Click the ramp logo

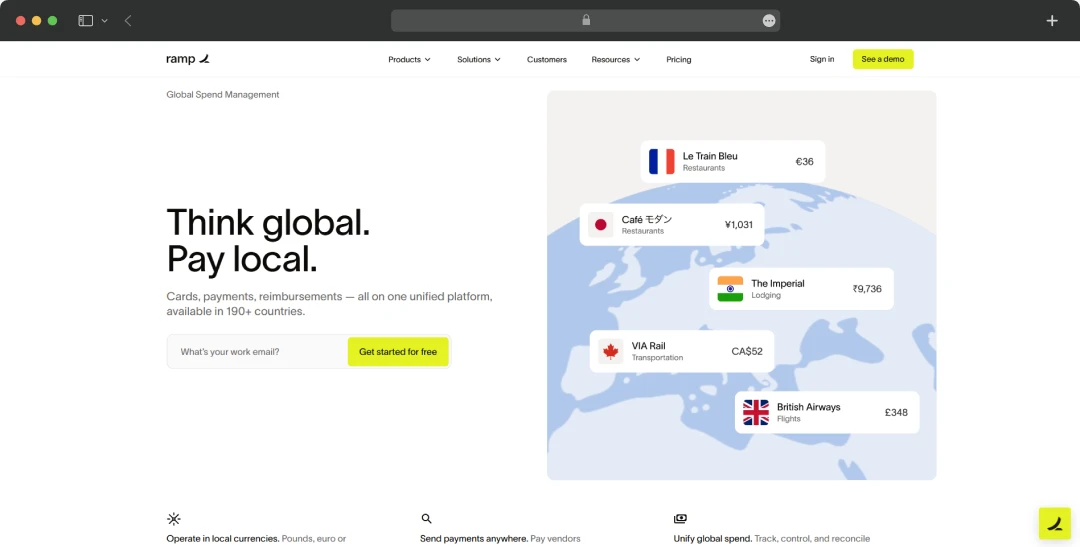187,59
